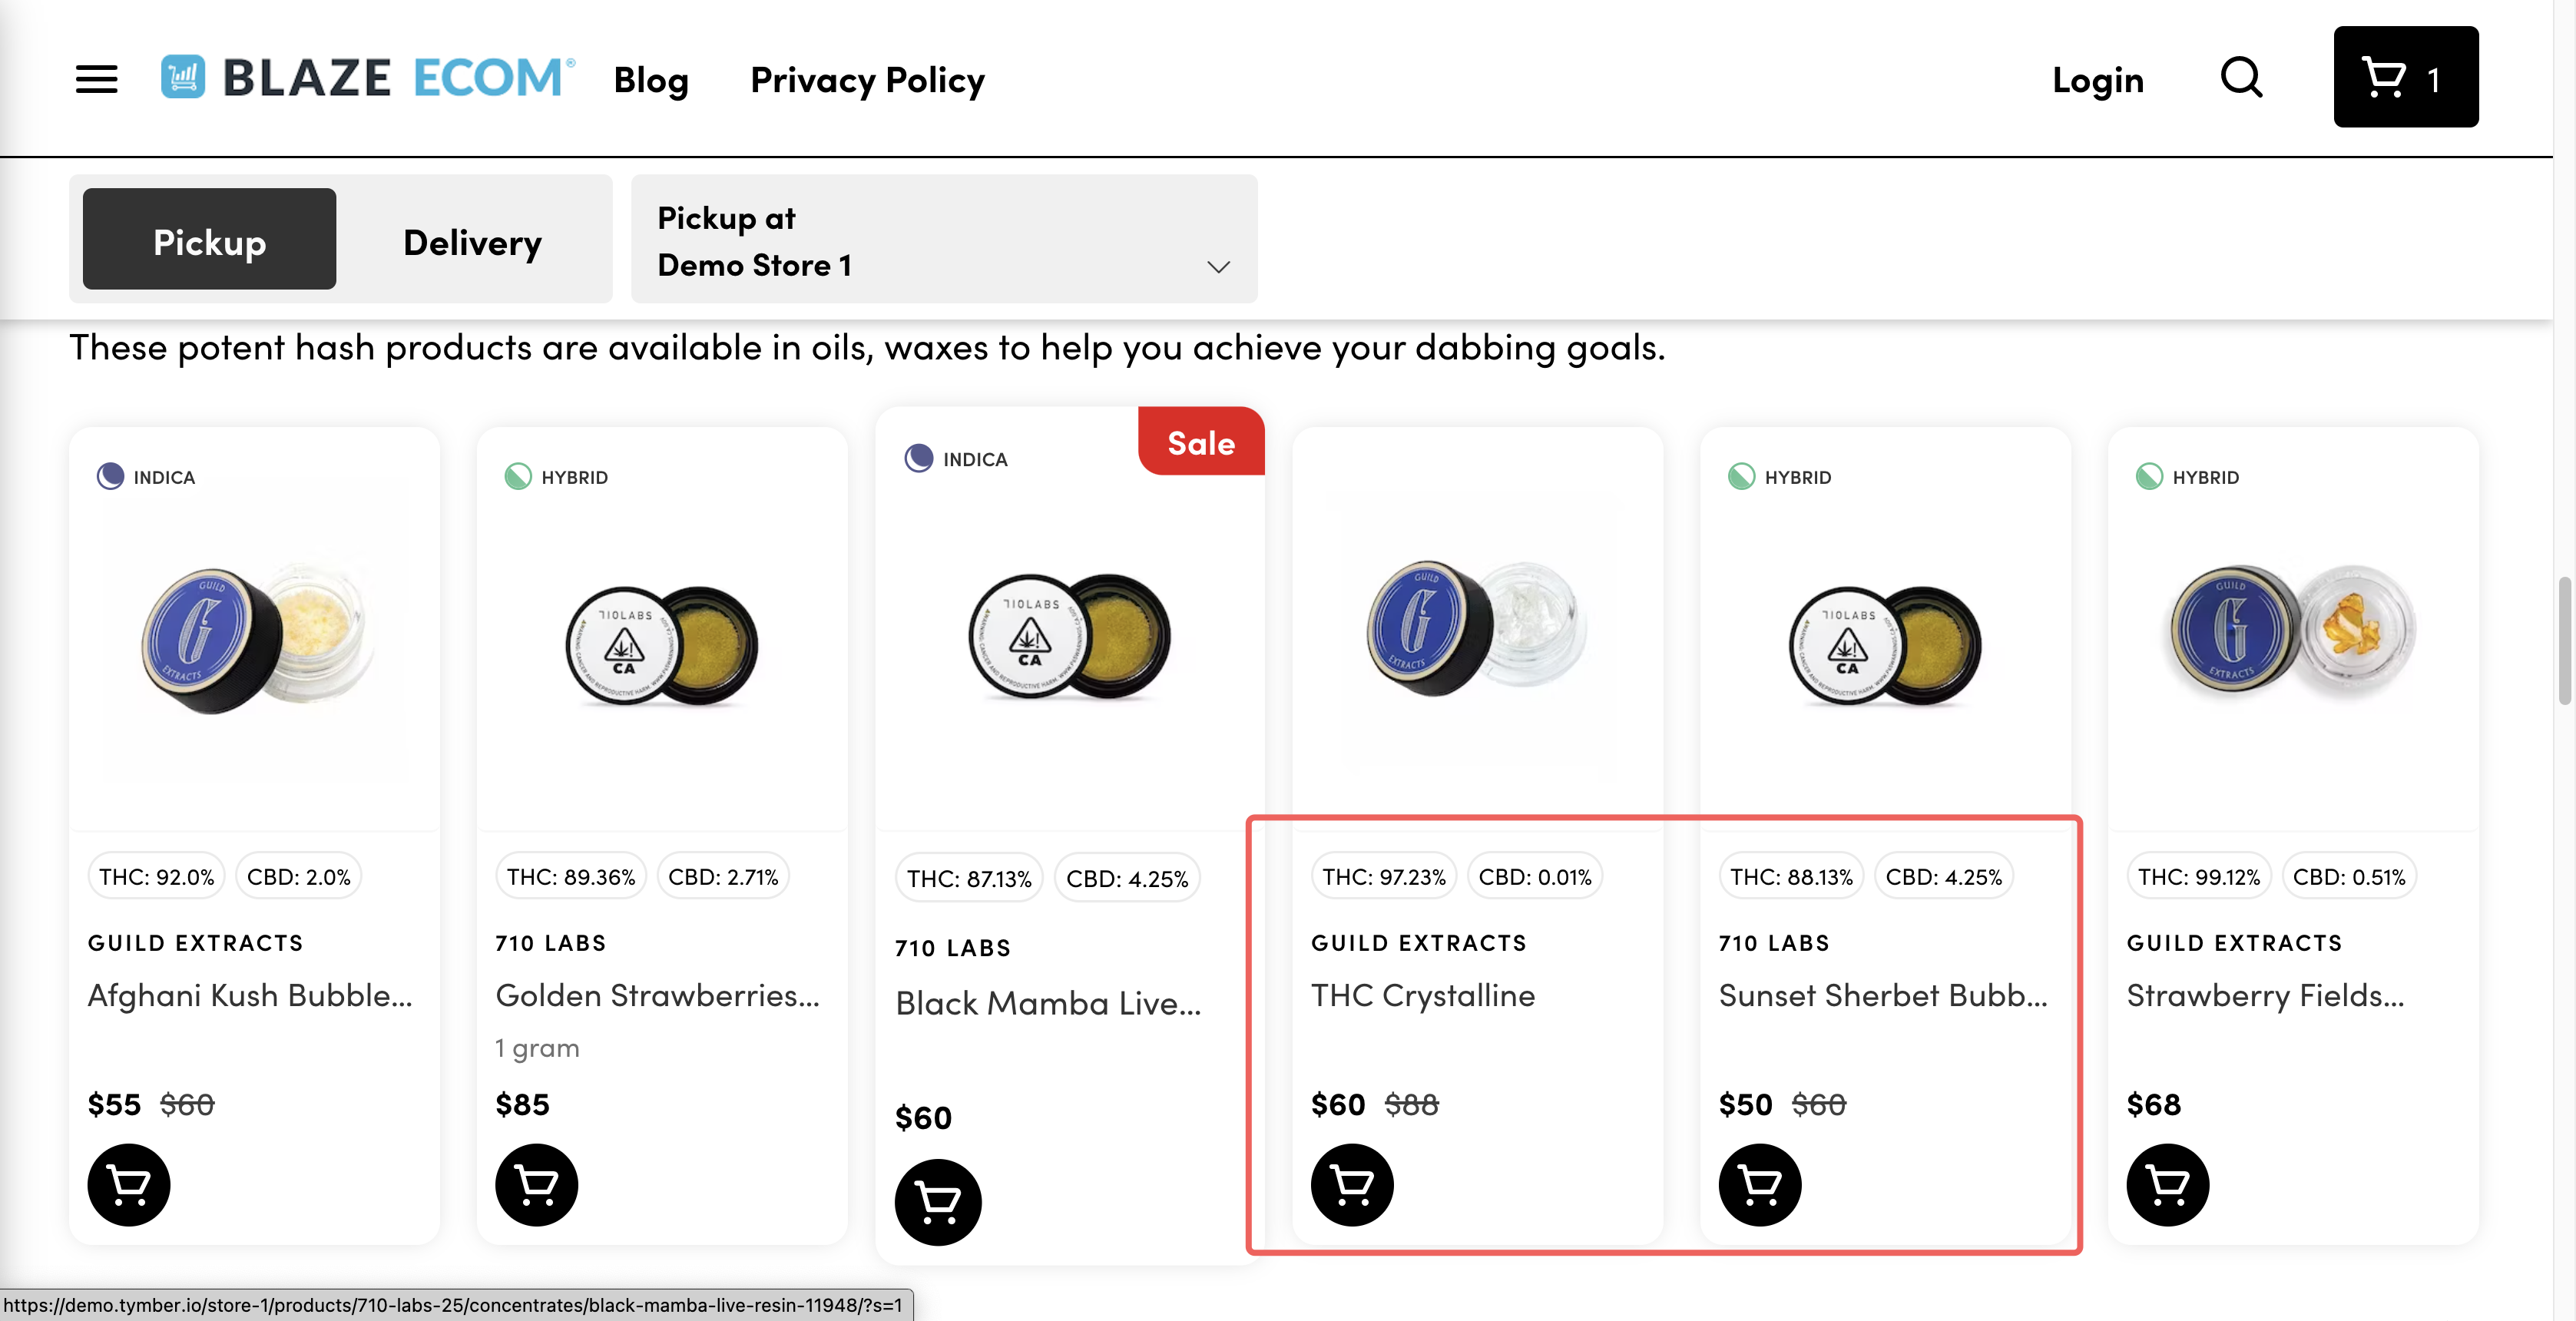Select the Pickup option

coord(208,239)
